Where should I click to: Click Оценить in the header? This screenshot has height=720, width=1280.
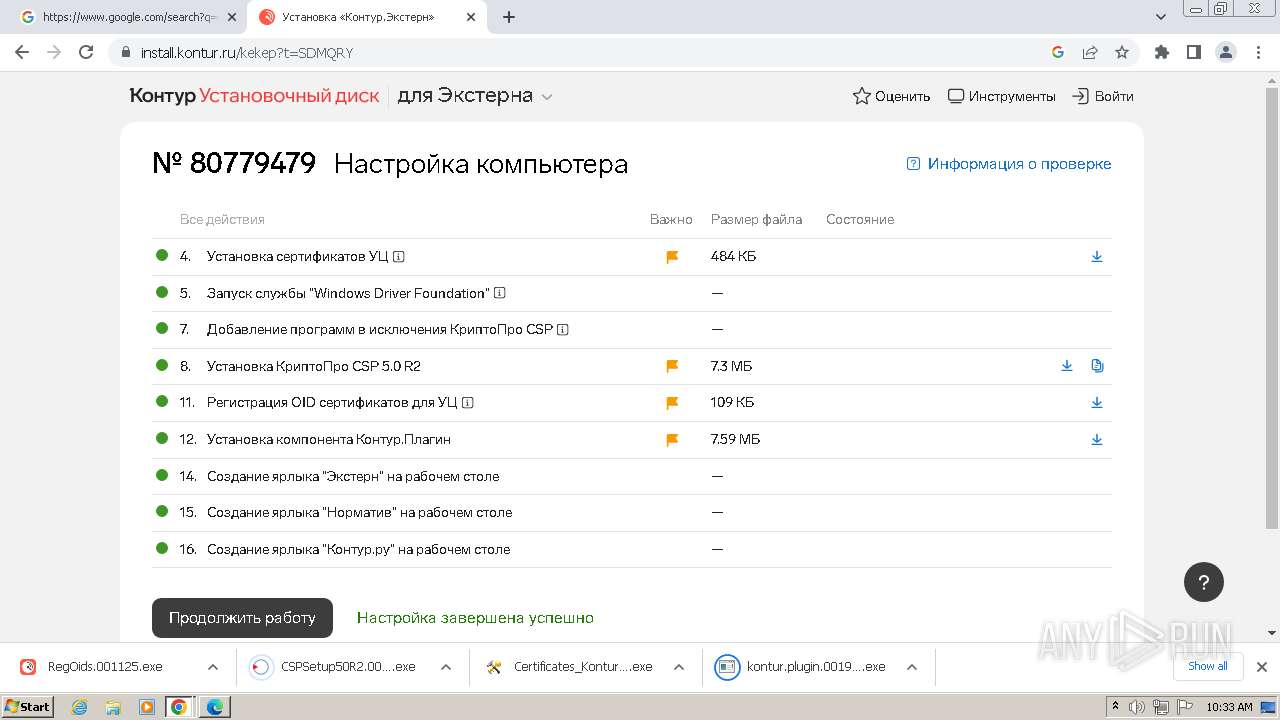[x=891, y=96]
